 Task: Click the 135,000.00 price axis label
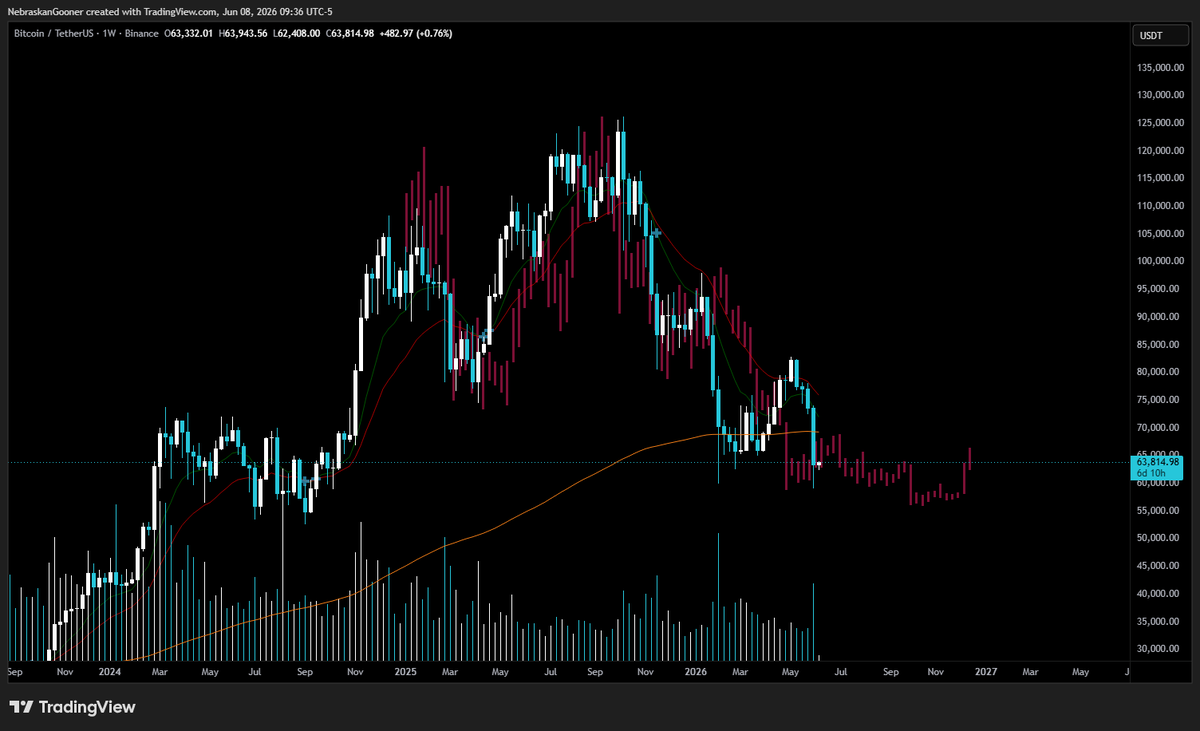pyautogui.click(x=1160, y=68)
